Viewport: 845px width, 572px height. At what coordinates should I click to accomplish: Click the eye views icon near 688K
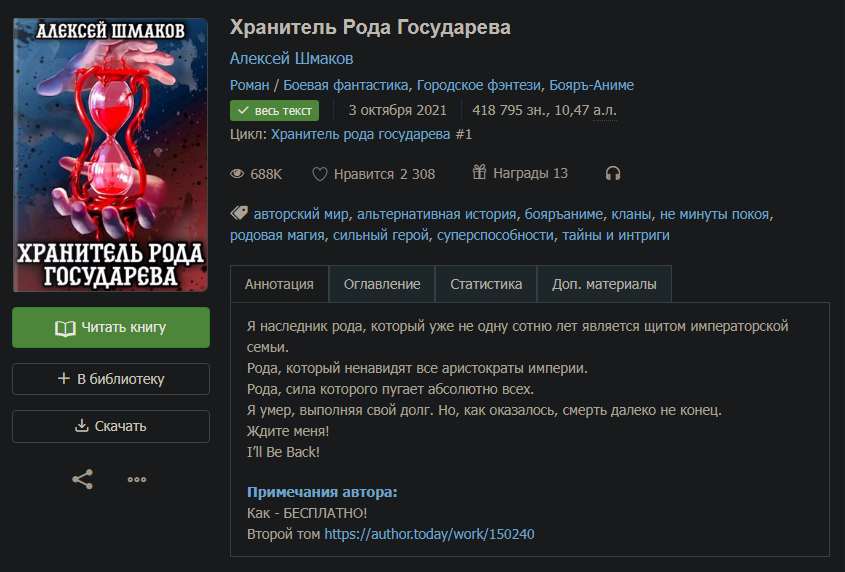pos(237,174)
